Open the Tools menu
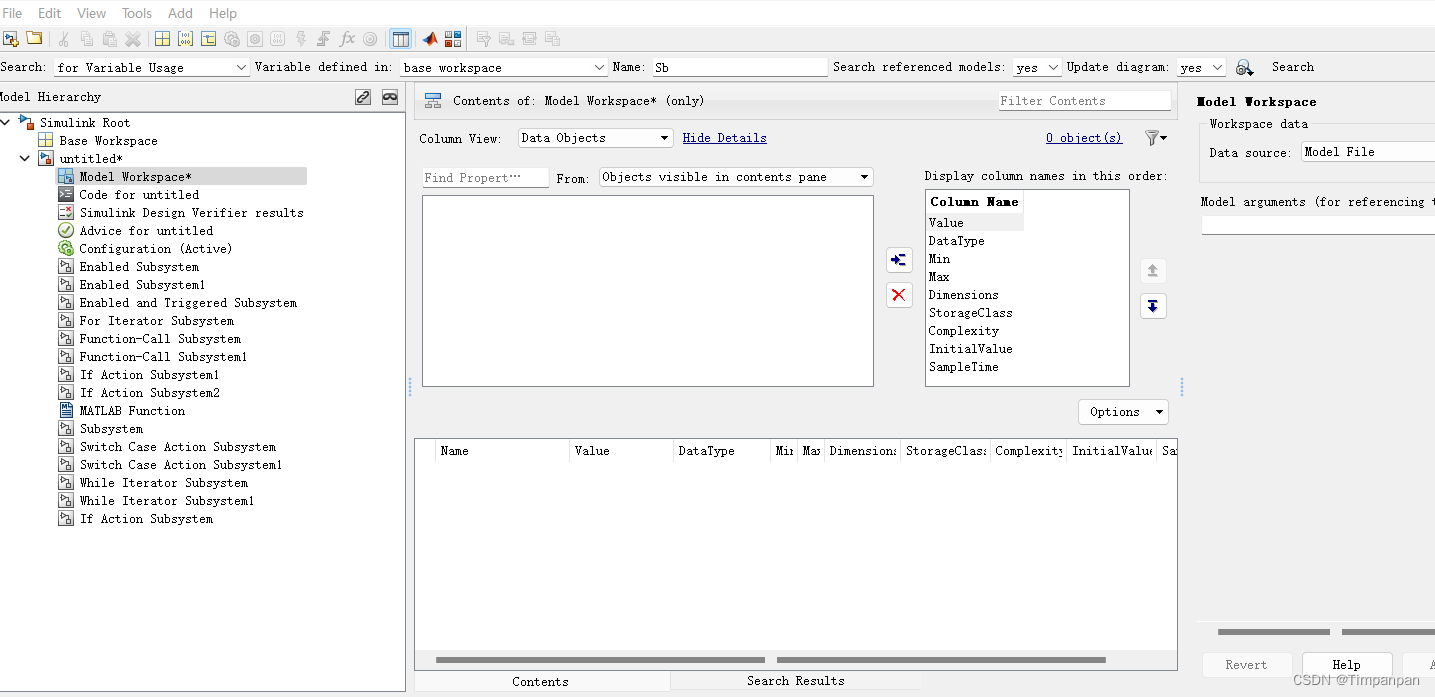 click(136, 13)
